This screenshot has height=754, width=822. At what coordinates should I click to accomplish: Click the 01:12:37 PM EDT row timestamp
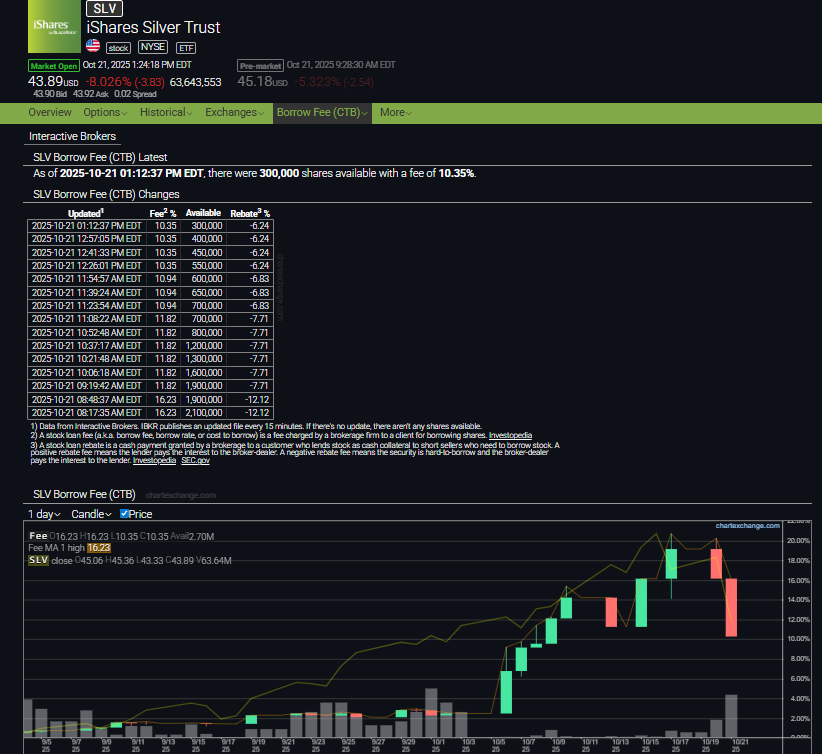(x=86, y=226)
